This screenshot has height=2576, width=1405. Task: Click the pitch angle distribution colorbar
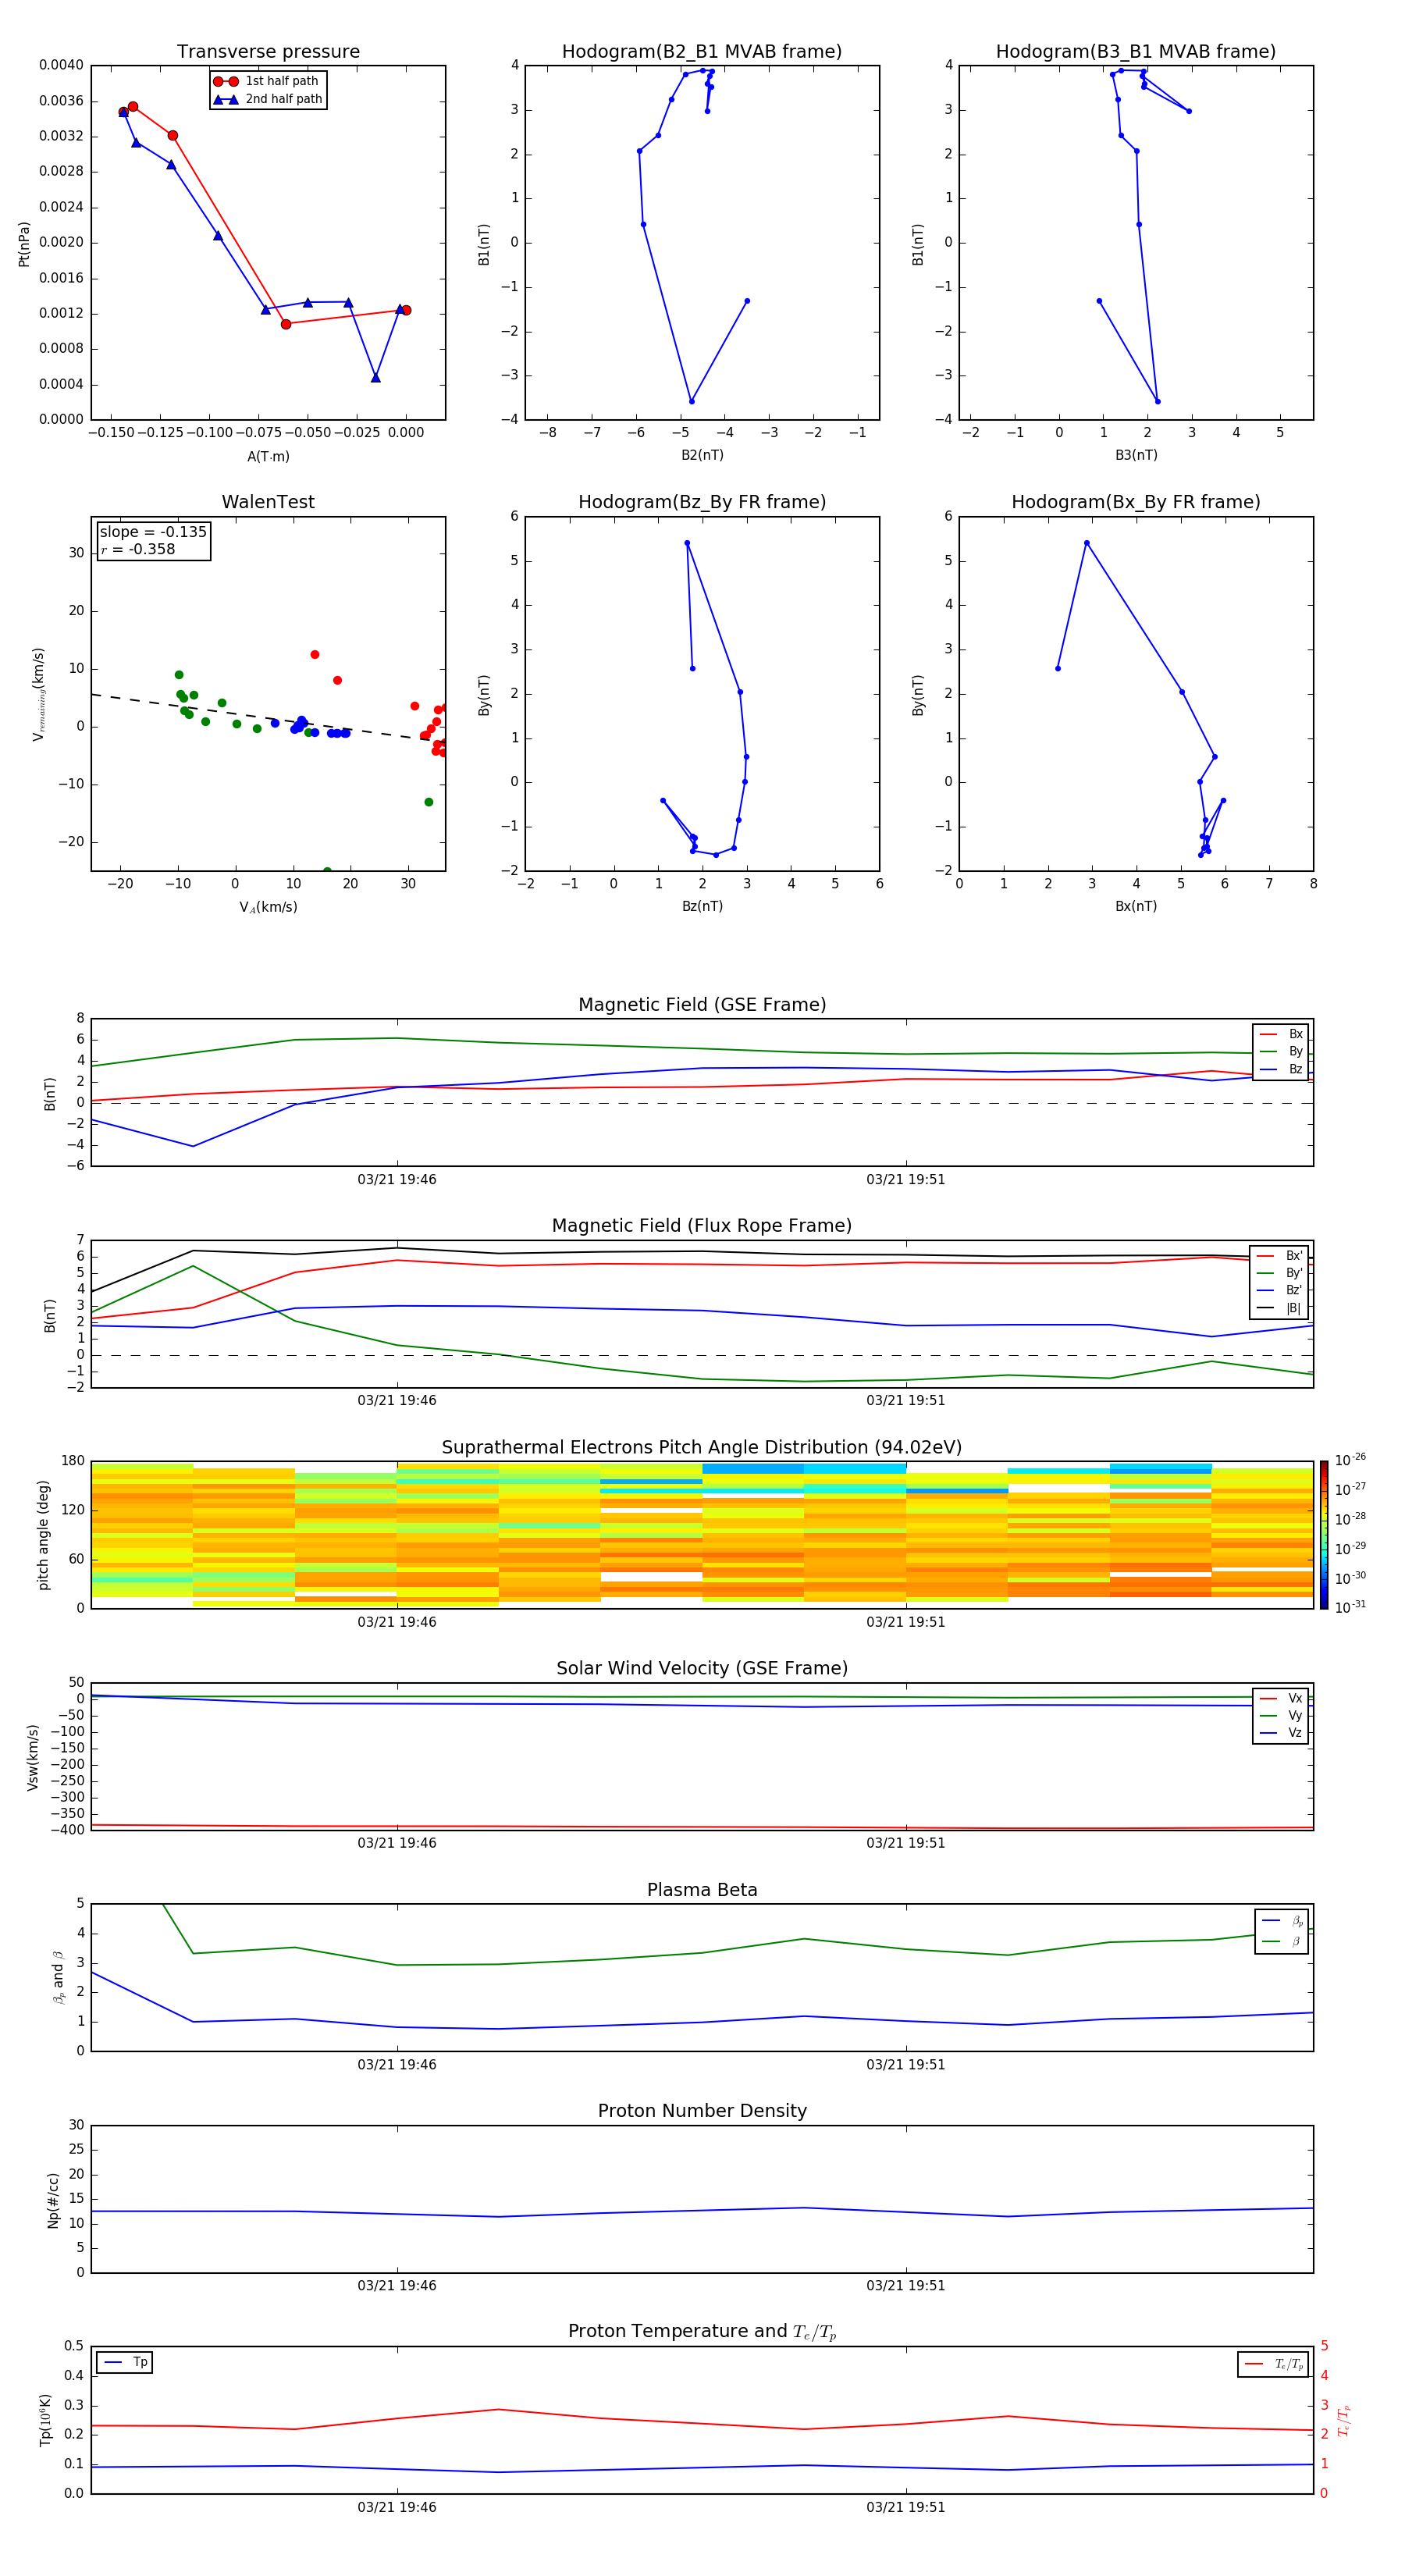tap(1324, 1535)
